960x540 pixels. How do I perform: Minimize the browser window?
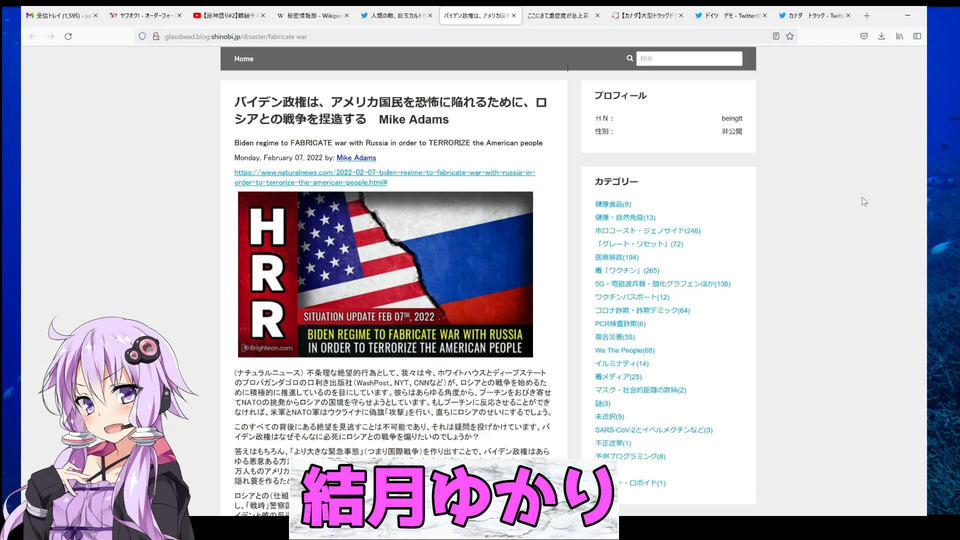tap(908, 15)
